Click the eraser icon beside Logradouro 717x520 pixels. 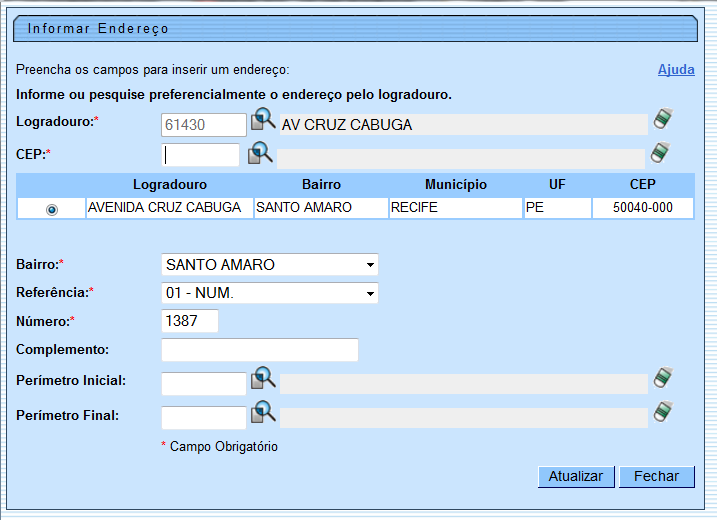coord(662,119)
